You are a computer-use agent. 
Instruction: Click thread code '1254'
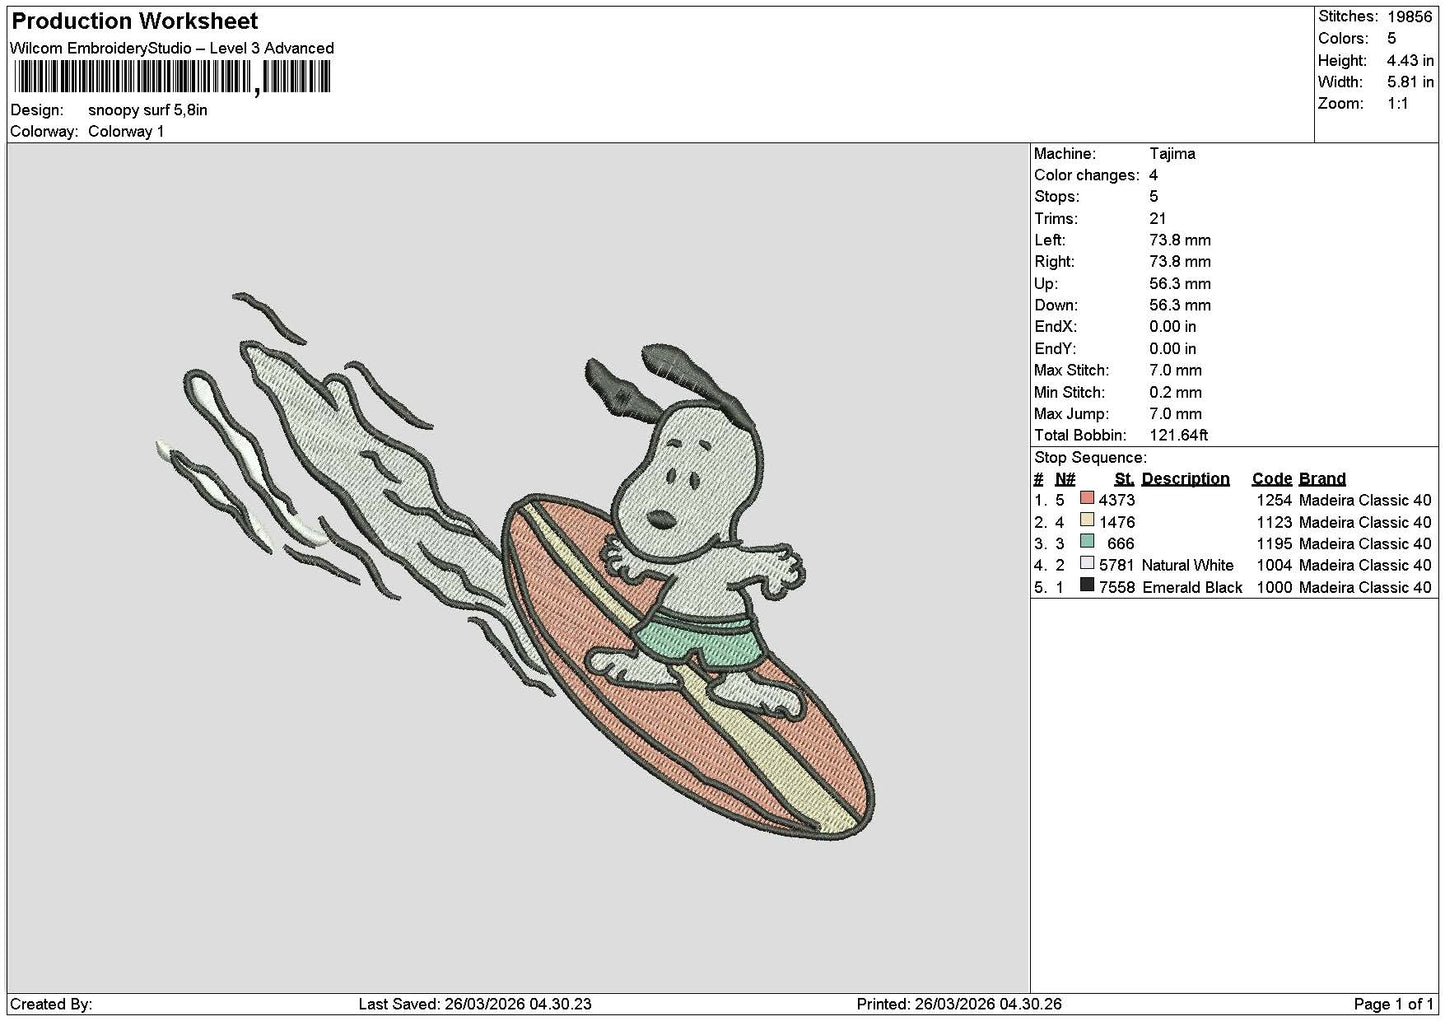1274,500
